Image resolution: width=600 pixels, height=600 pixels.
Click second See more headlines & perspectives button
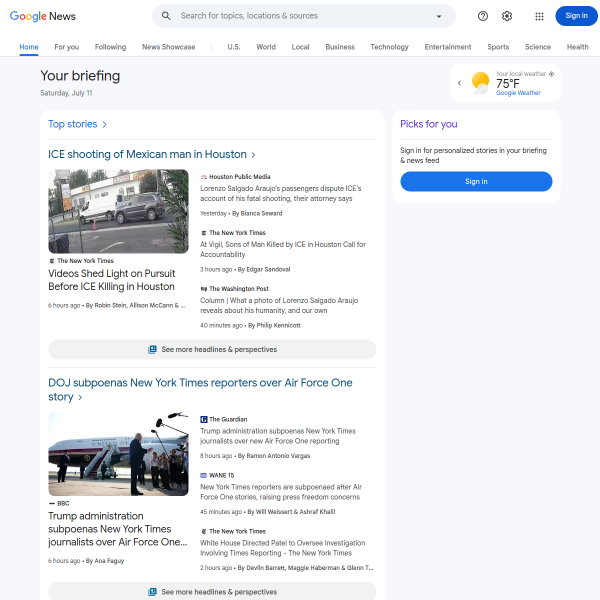[212, 591]
